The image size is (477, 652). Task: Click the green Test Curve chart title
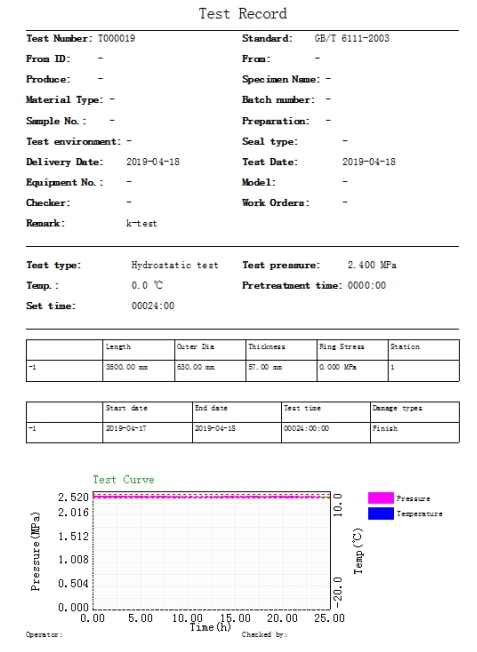[124, 479]
